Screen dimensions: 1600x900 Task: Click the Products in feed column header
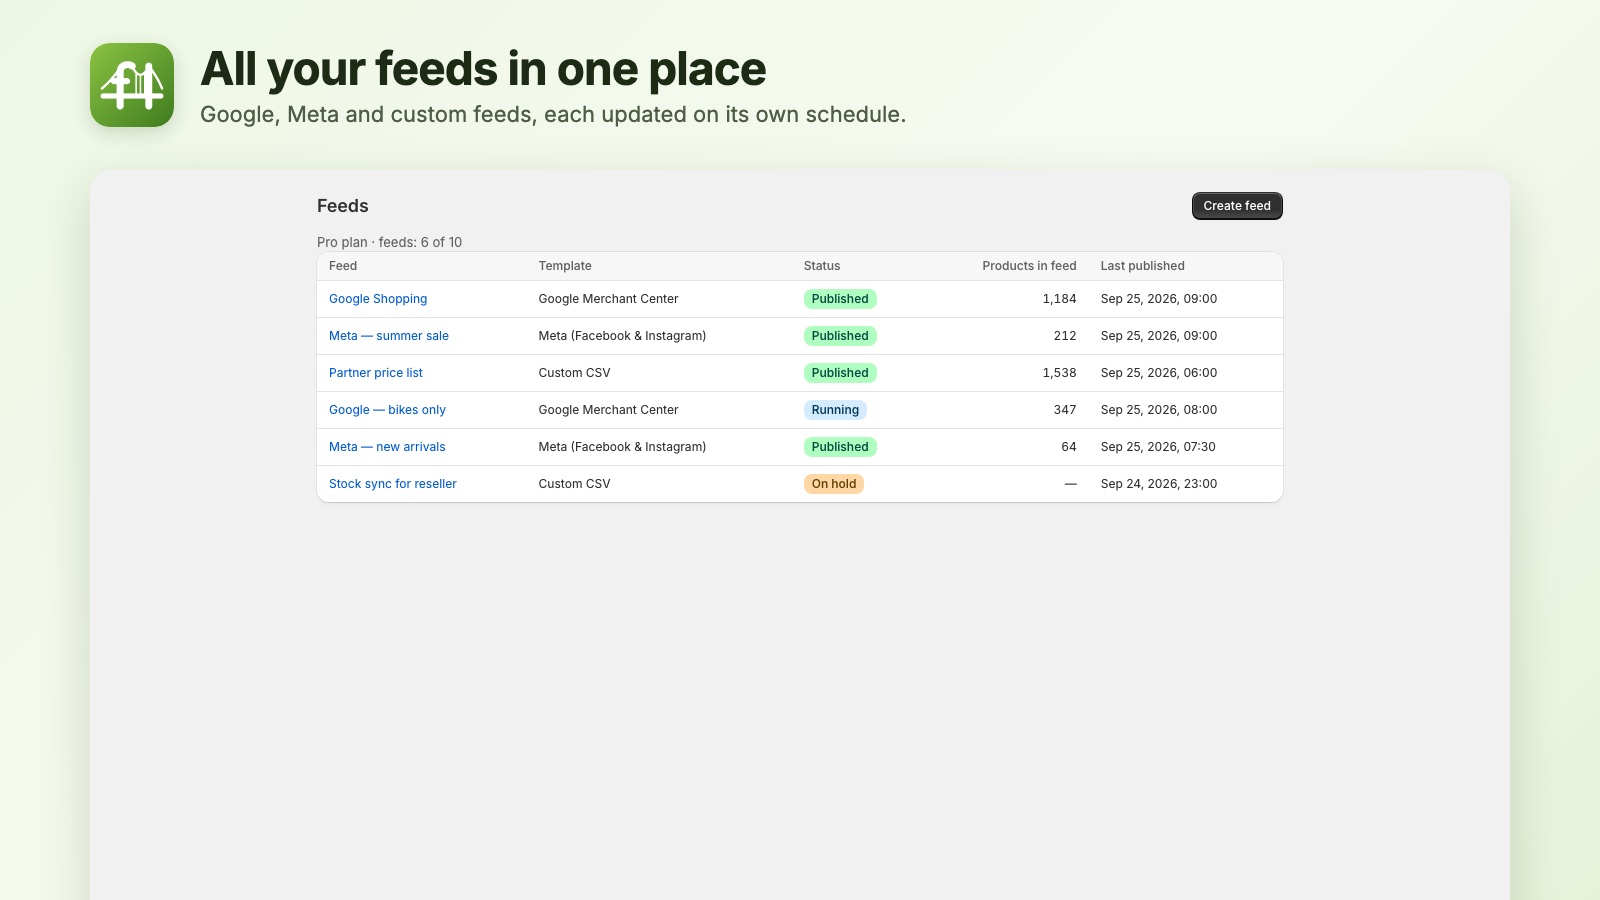[x=1029, y=266]
